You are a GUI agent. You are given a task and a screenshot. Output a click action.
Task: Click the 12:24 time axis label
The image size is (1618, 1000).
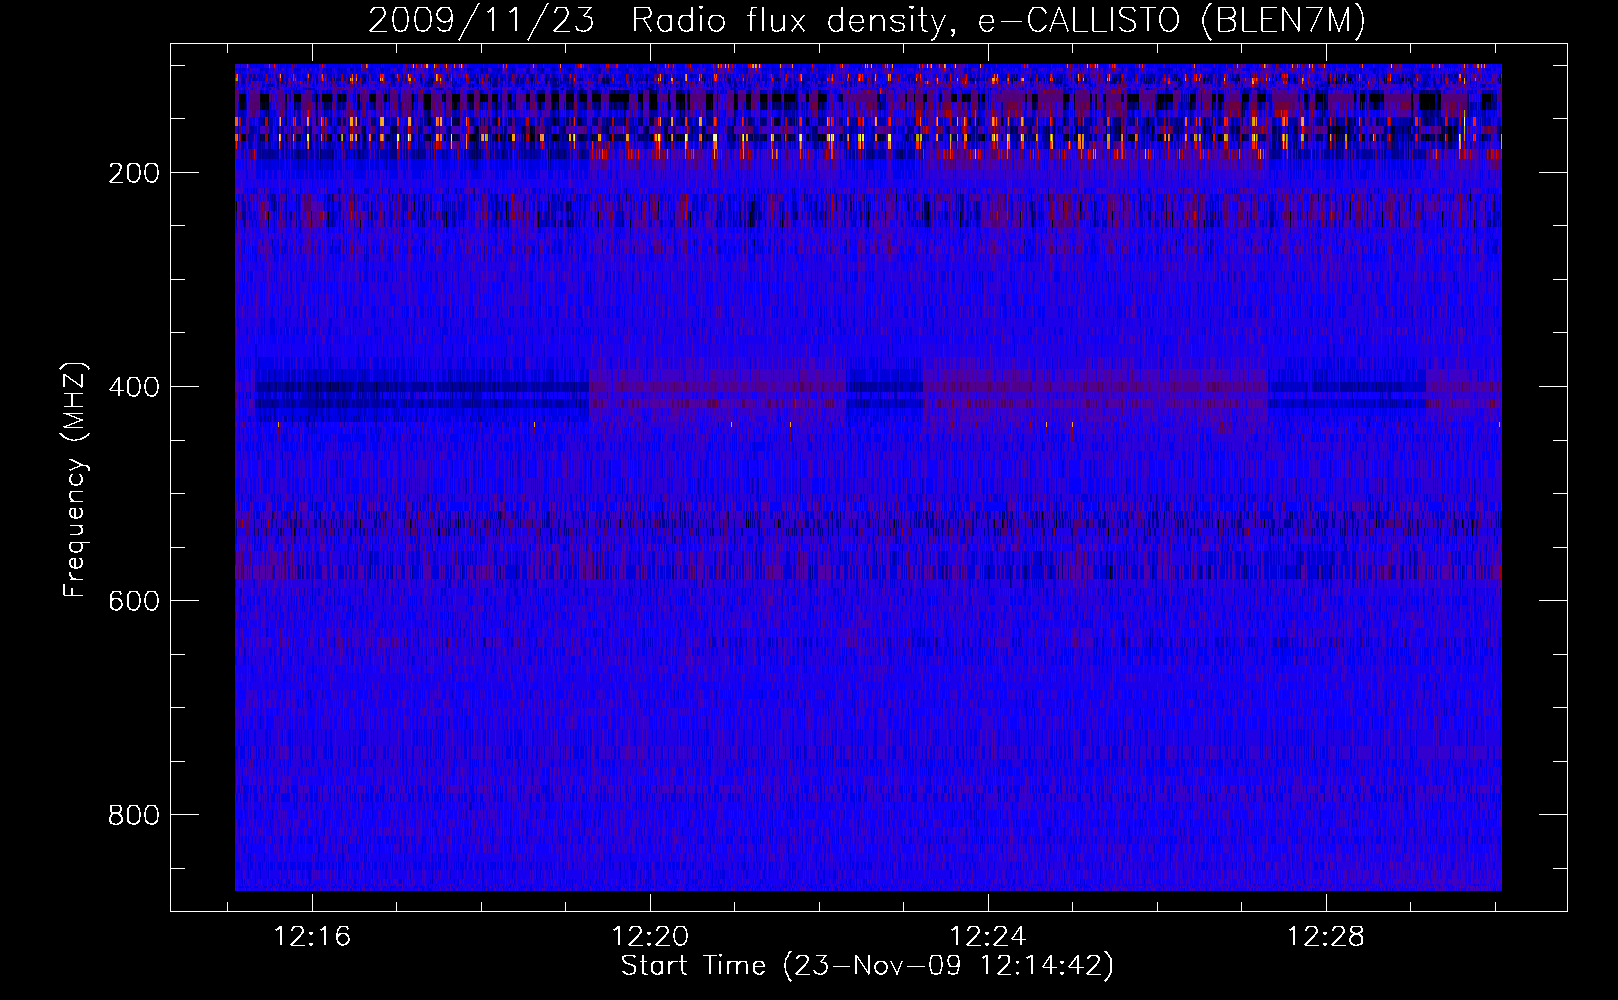pyautogui.click(x=988, y=937)
